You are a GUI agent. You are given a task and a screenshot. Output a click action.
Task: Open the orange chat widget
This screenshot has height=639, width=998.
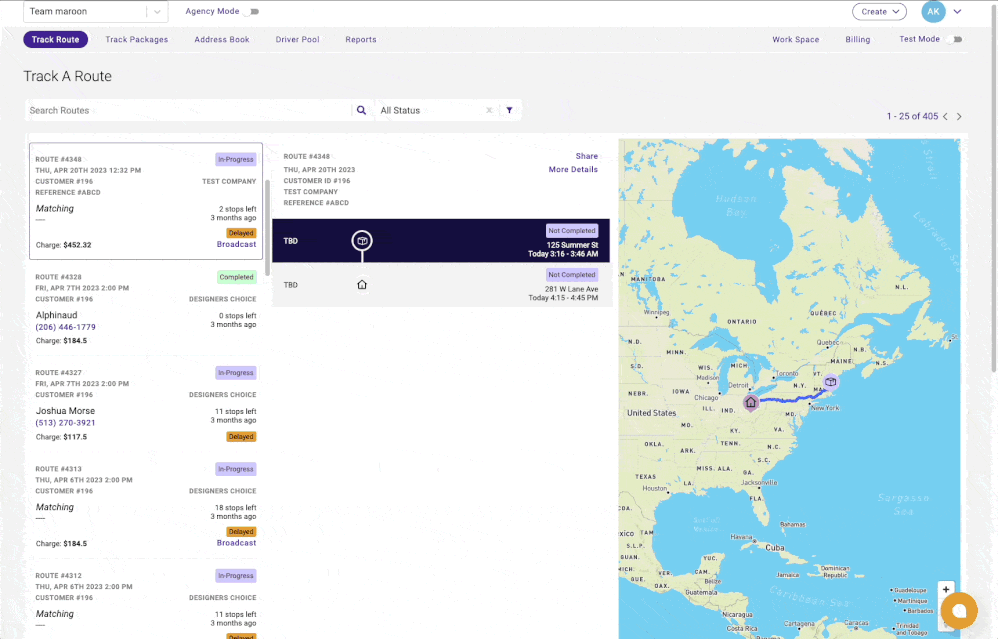tap(959, 611)
